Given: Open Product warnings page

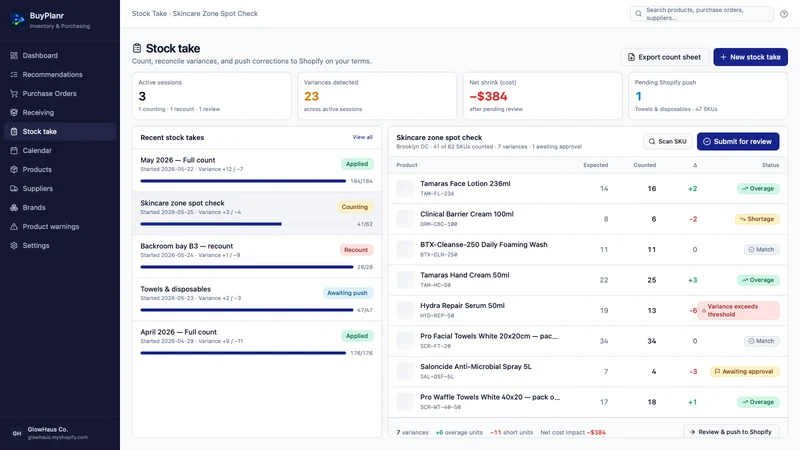Looking at the screenshot, I should click(x=60, y=227).
